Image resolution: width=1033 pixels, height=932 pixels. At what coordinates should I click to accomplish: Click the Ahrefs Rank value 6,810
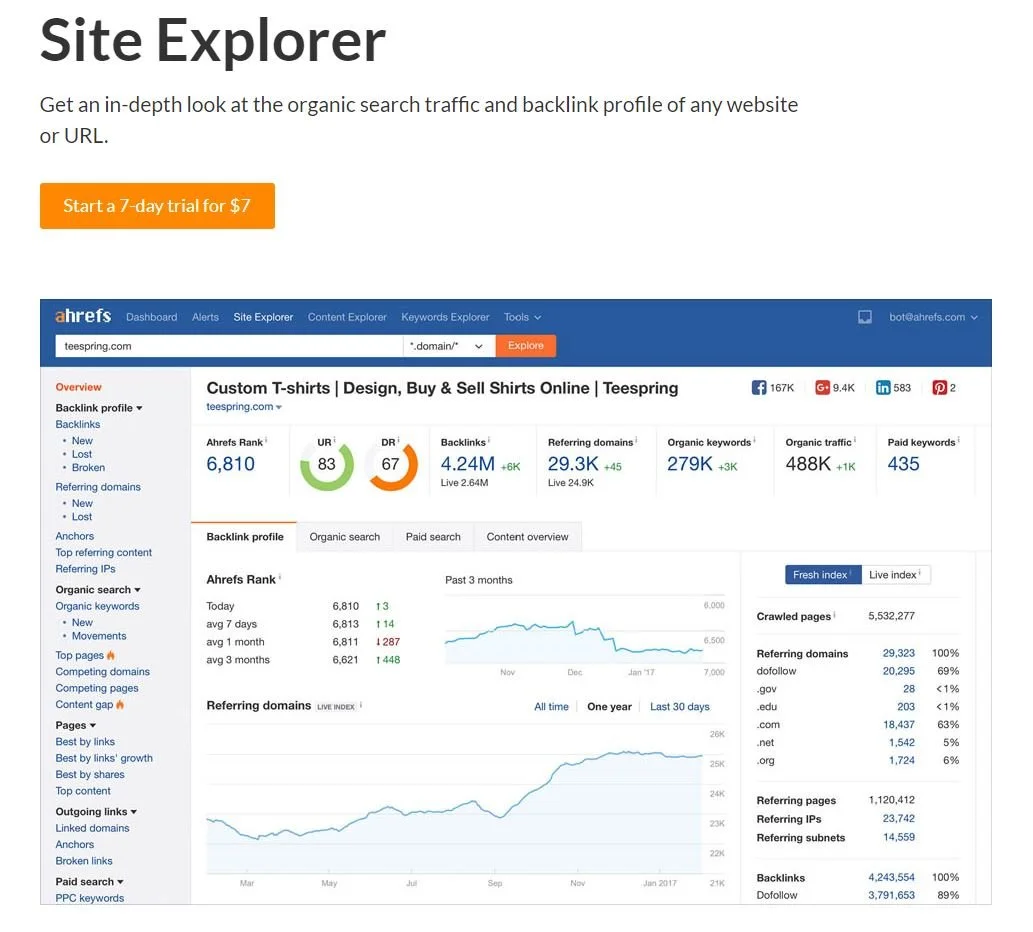[231, 464]
